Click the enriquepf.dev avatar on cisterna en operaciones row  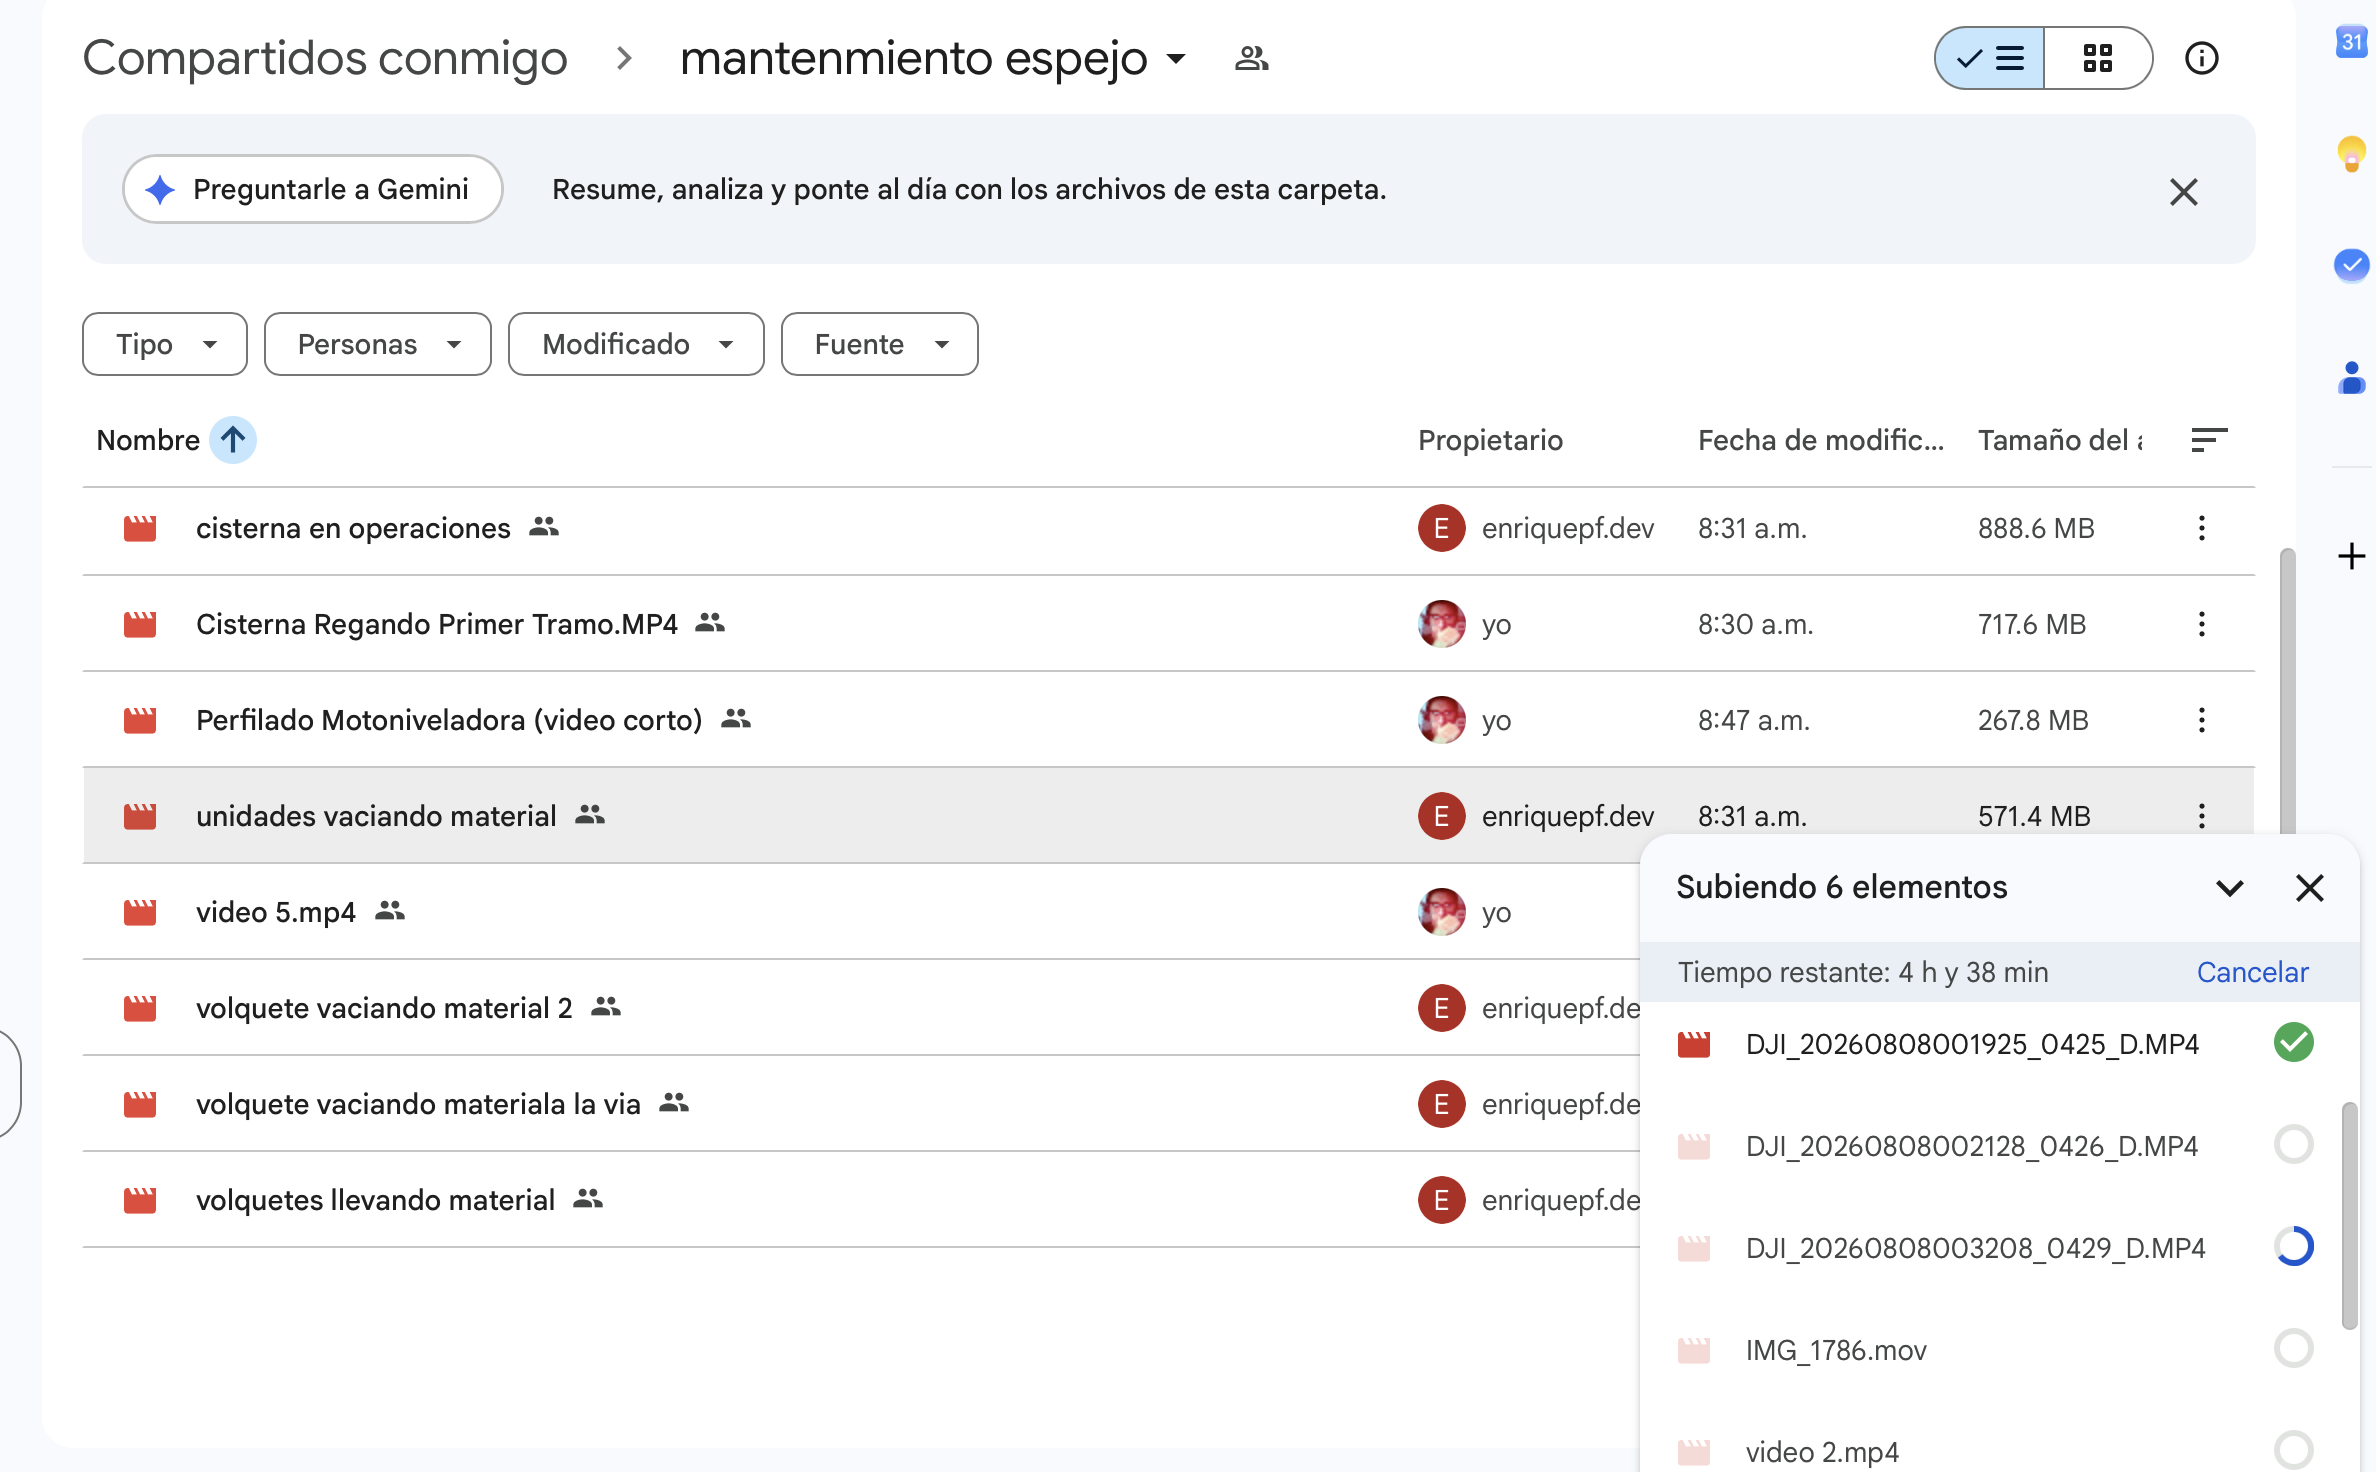pos(1442,528)
